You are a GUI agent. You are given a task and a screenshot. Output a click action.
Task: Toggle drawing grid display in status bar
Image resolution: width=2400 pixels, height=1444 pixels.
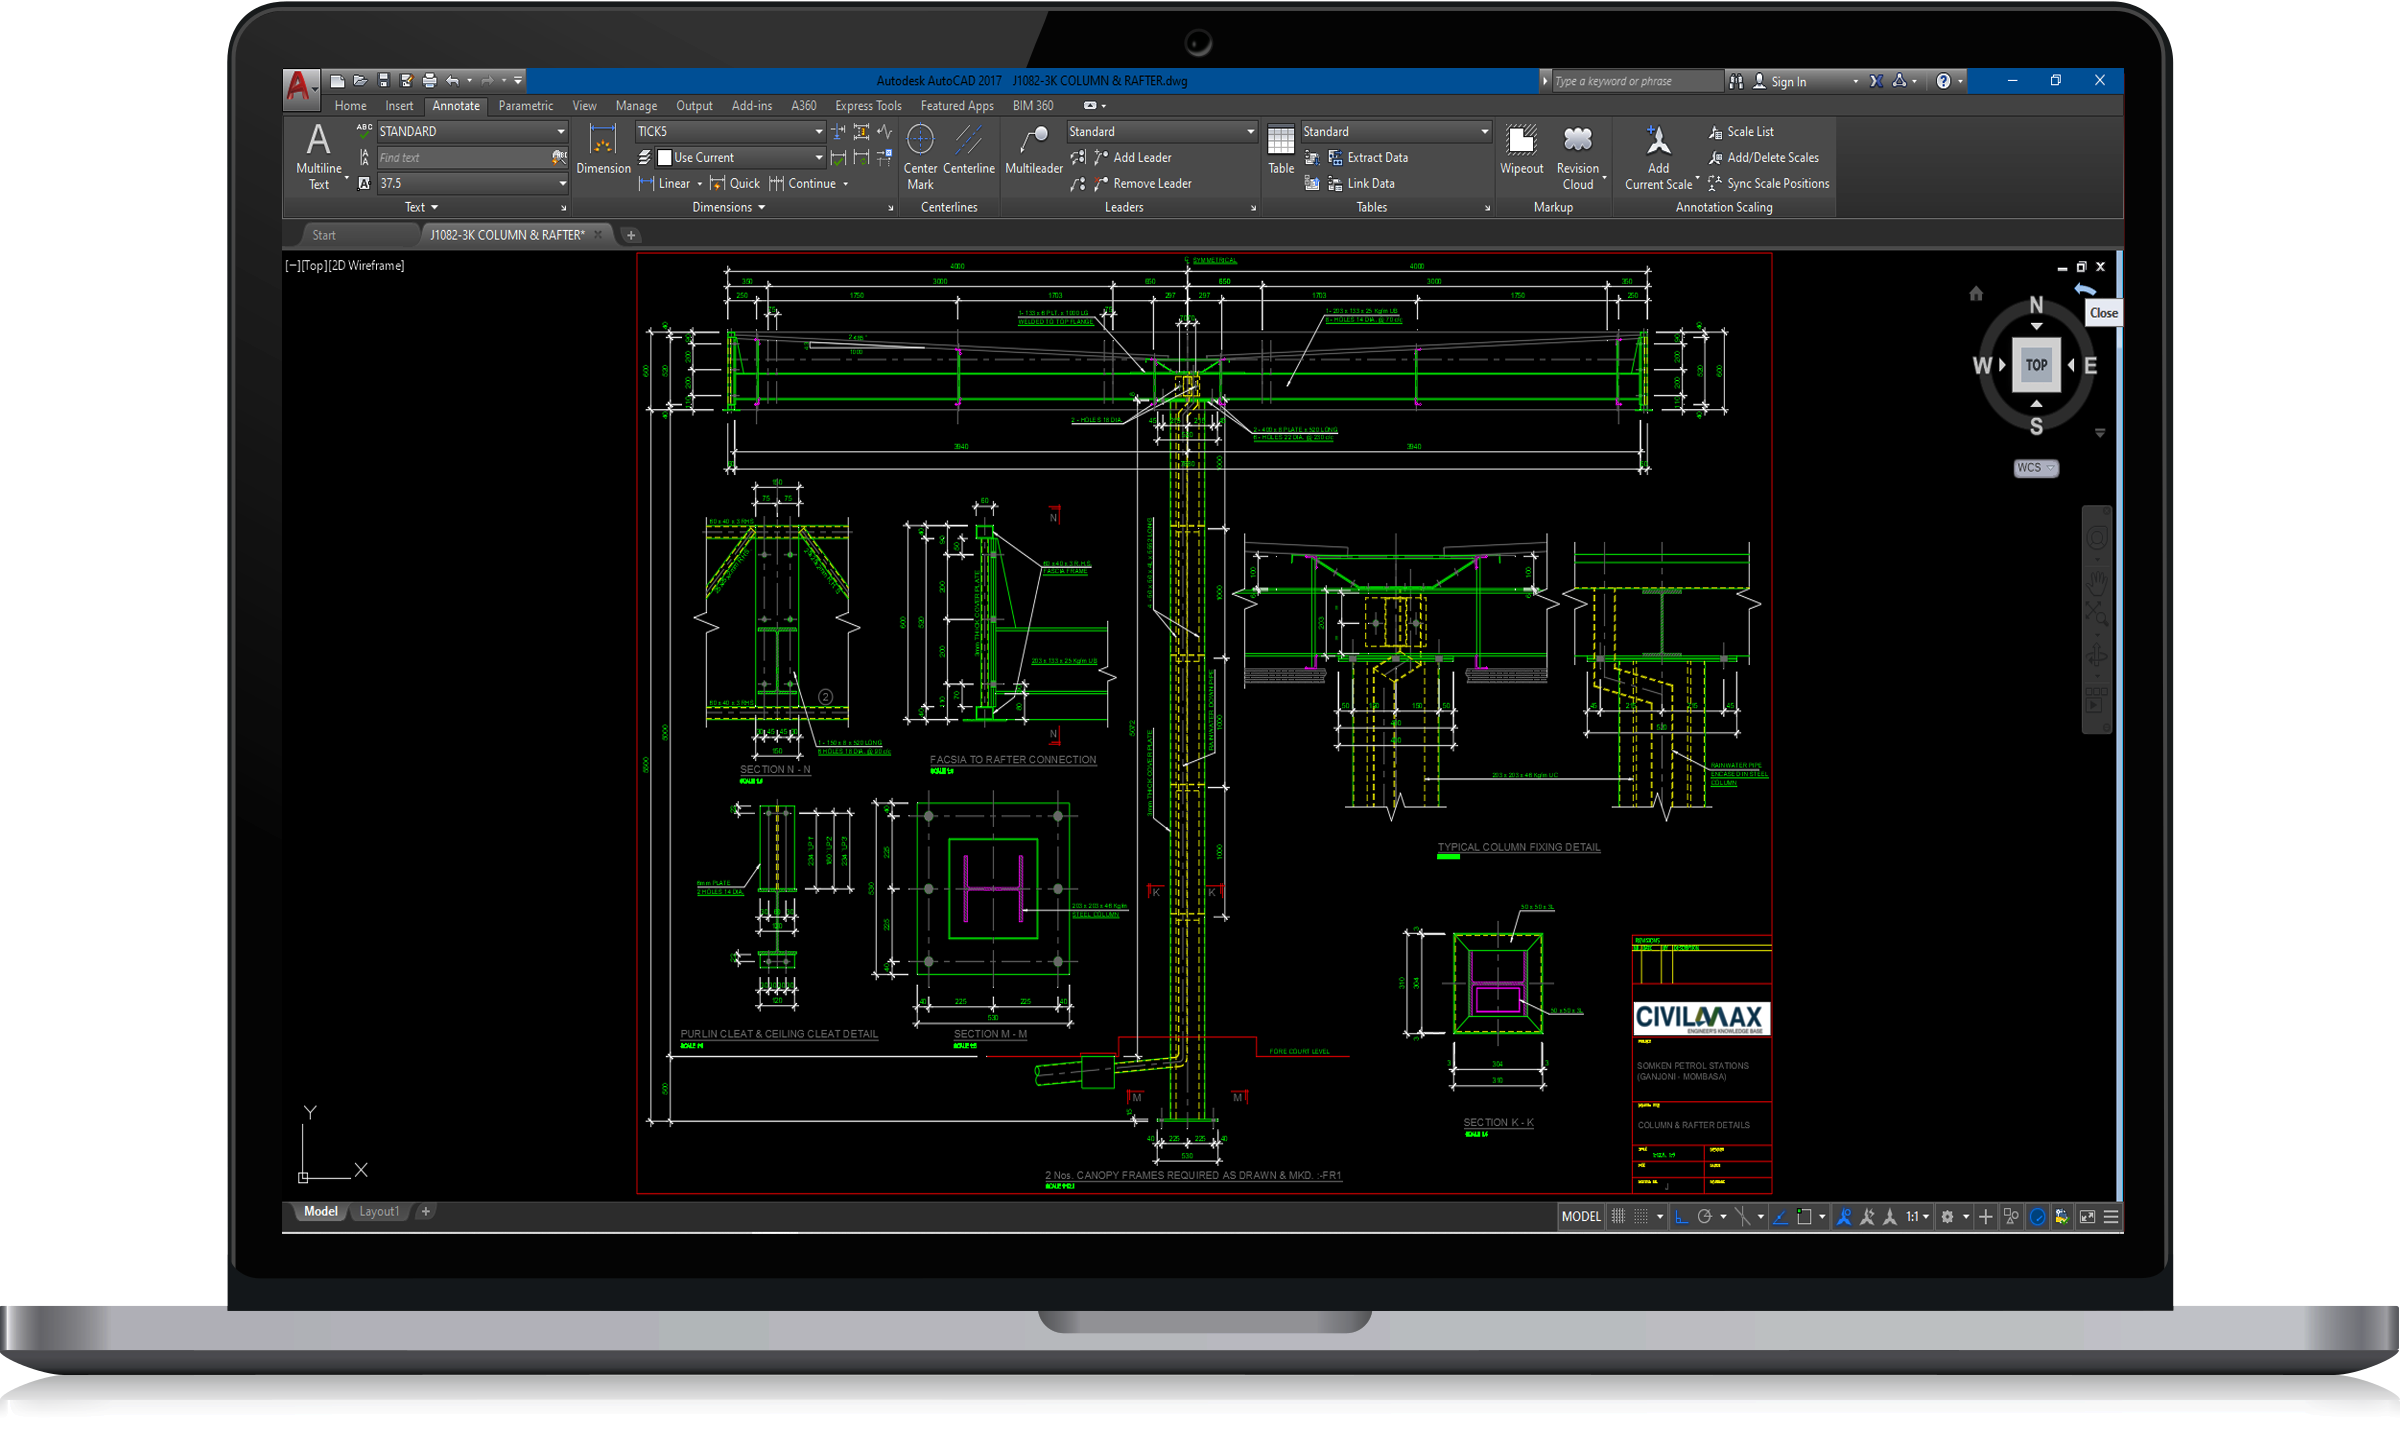pos(1618,1217)
